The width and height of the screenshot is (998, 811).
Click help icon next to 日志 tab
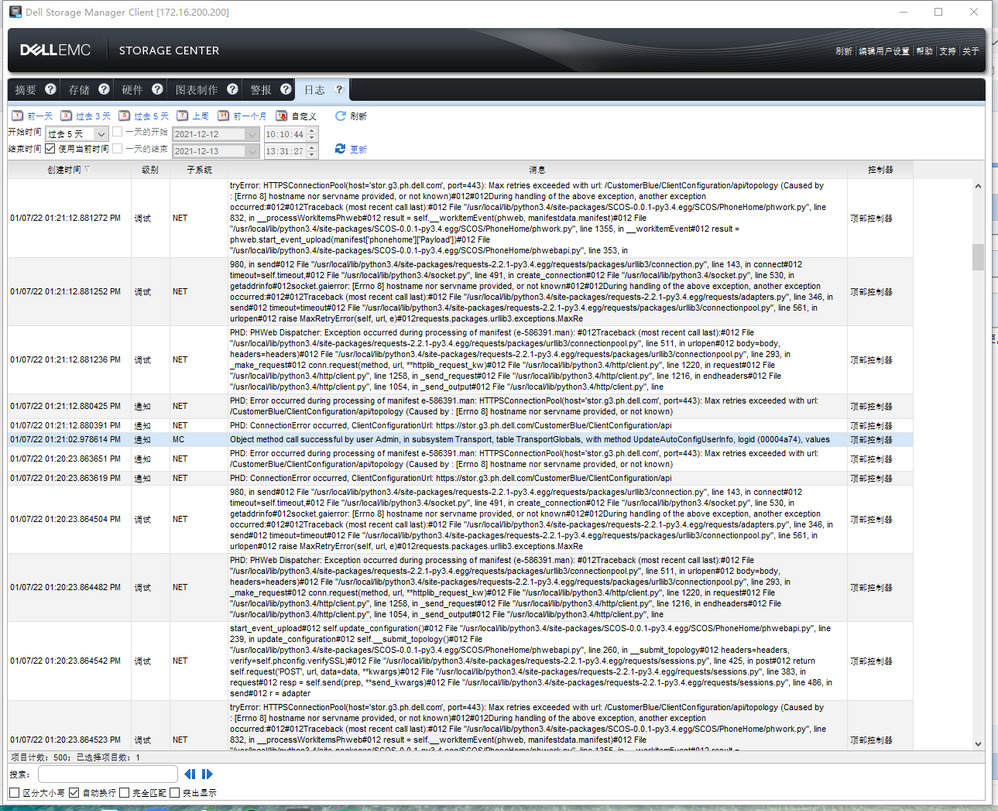339,90
